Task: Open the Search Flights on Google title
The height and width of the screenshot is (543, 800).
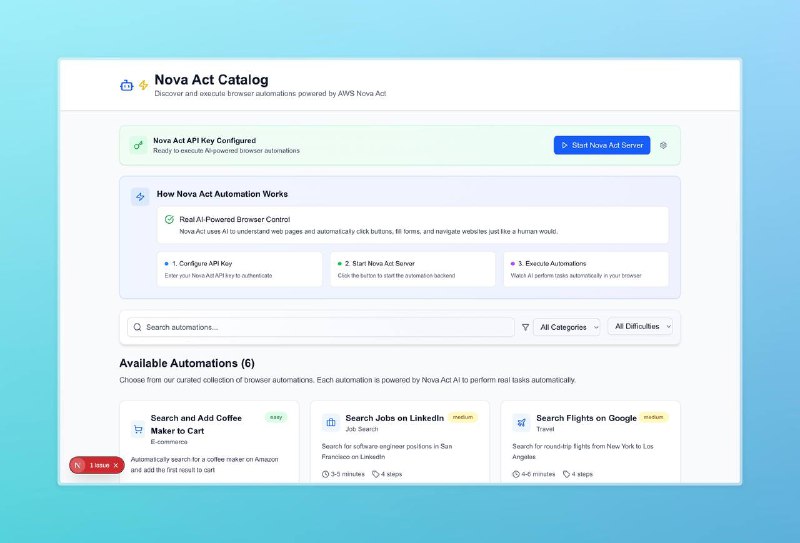Action: (x=586, y=418)
